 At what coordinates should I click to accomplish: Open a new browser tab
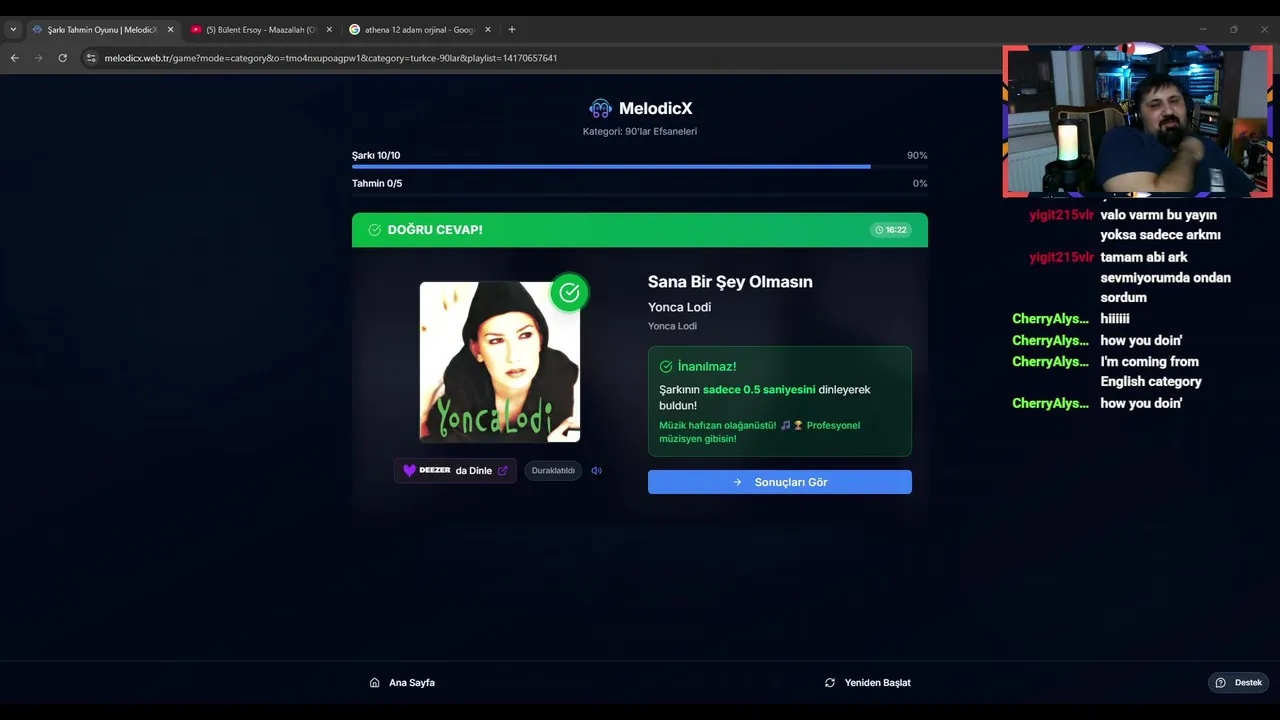click(512, 30)
